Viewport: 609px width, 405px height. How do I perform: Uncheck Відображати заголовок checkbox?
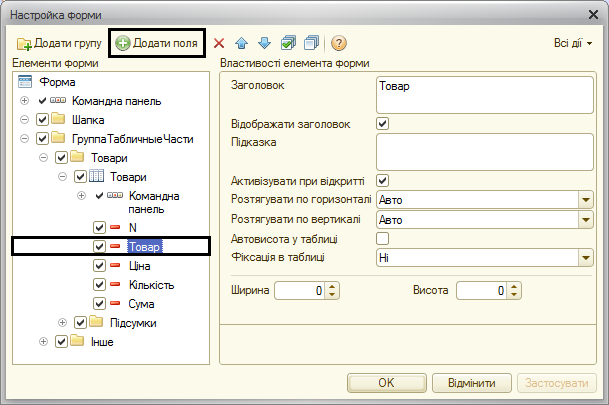[x=383, y=124]
